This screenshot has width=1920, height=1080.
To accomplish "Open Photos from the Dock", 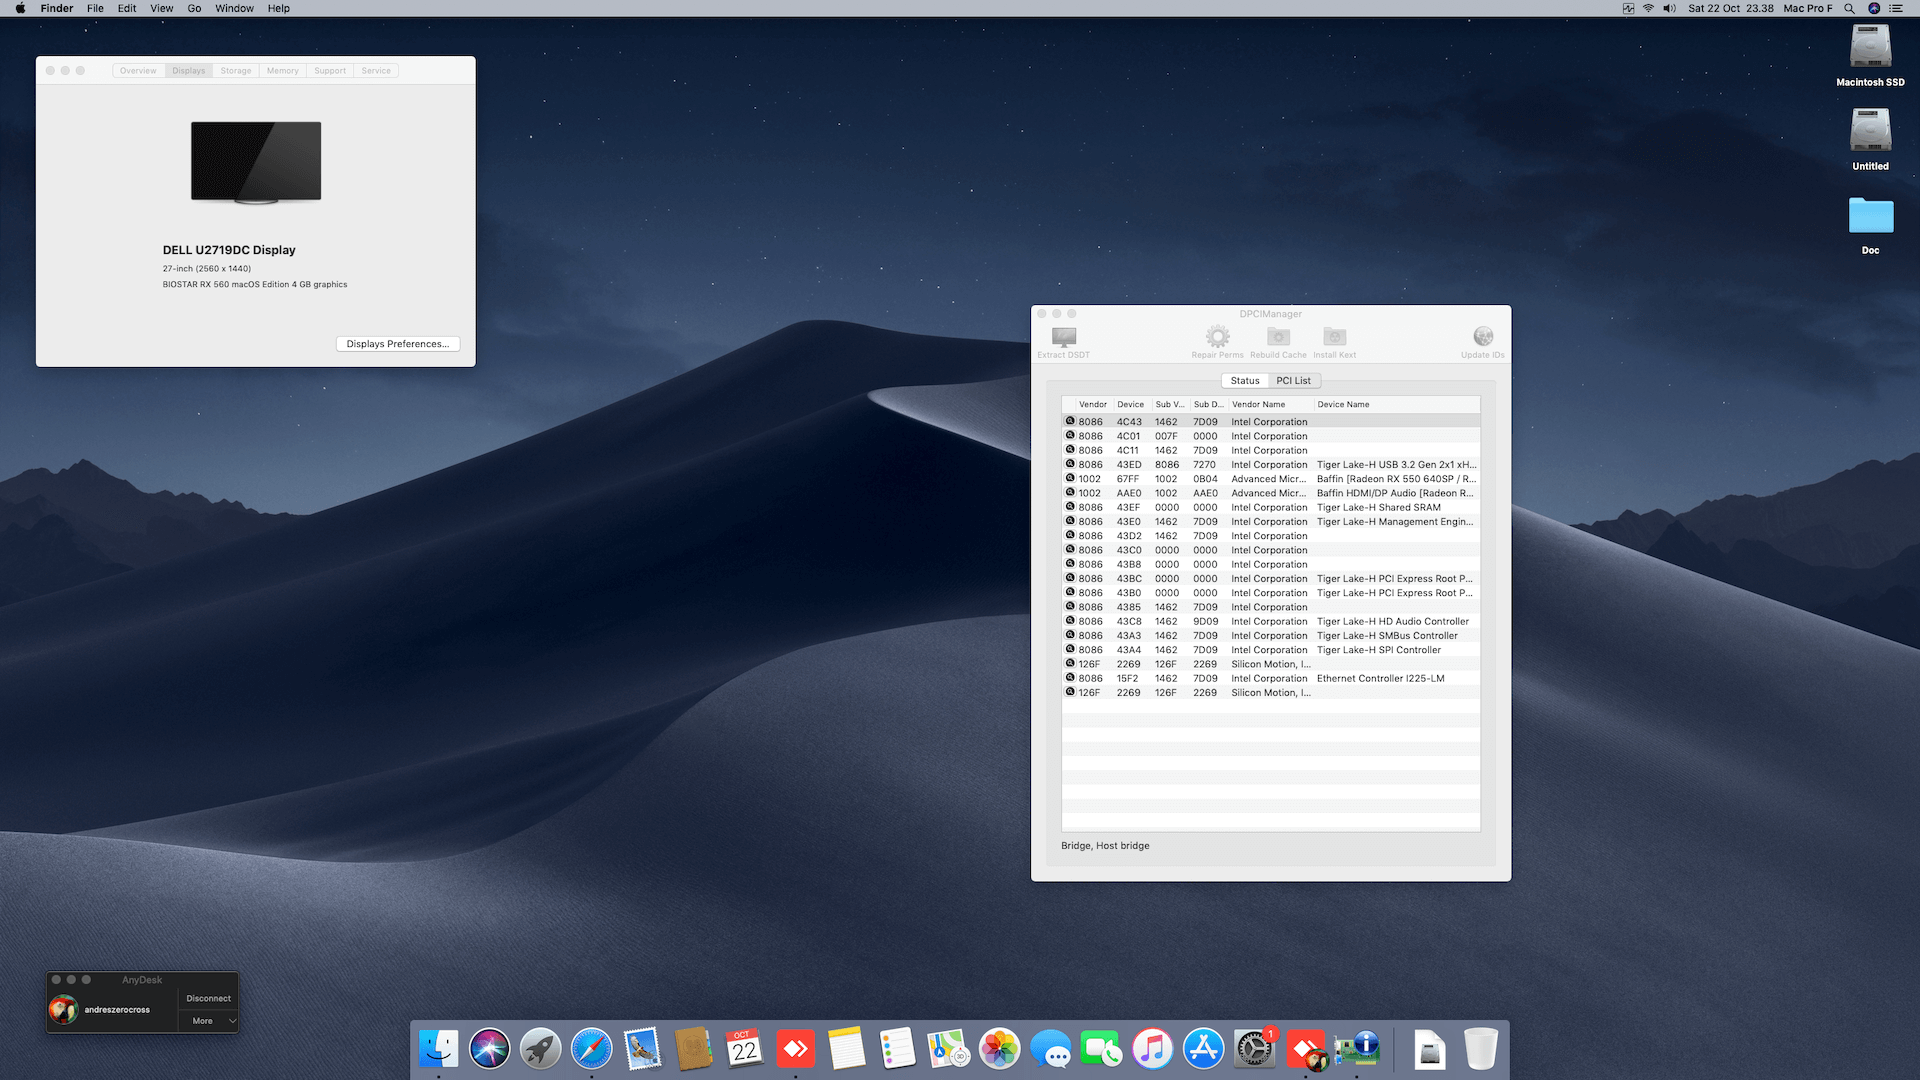I will (999, 1049).
